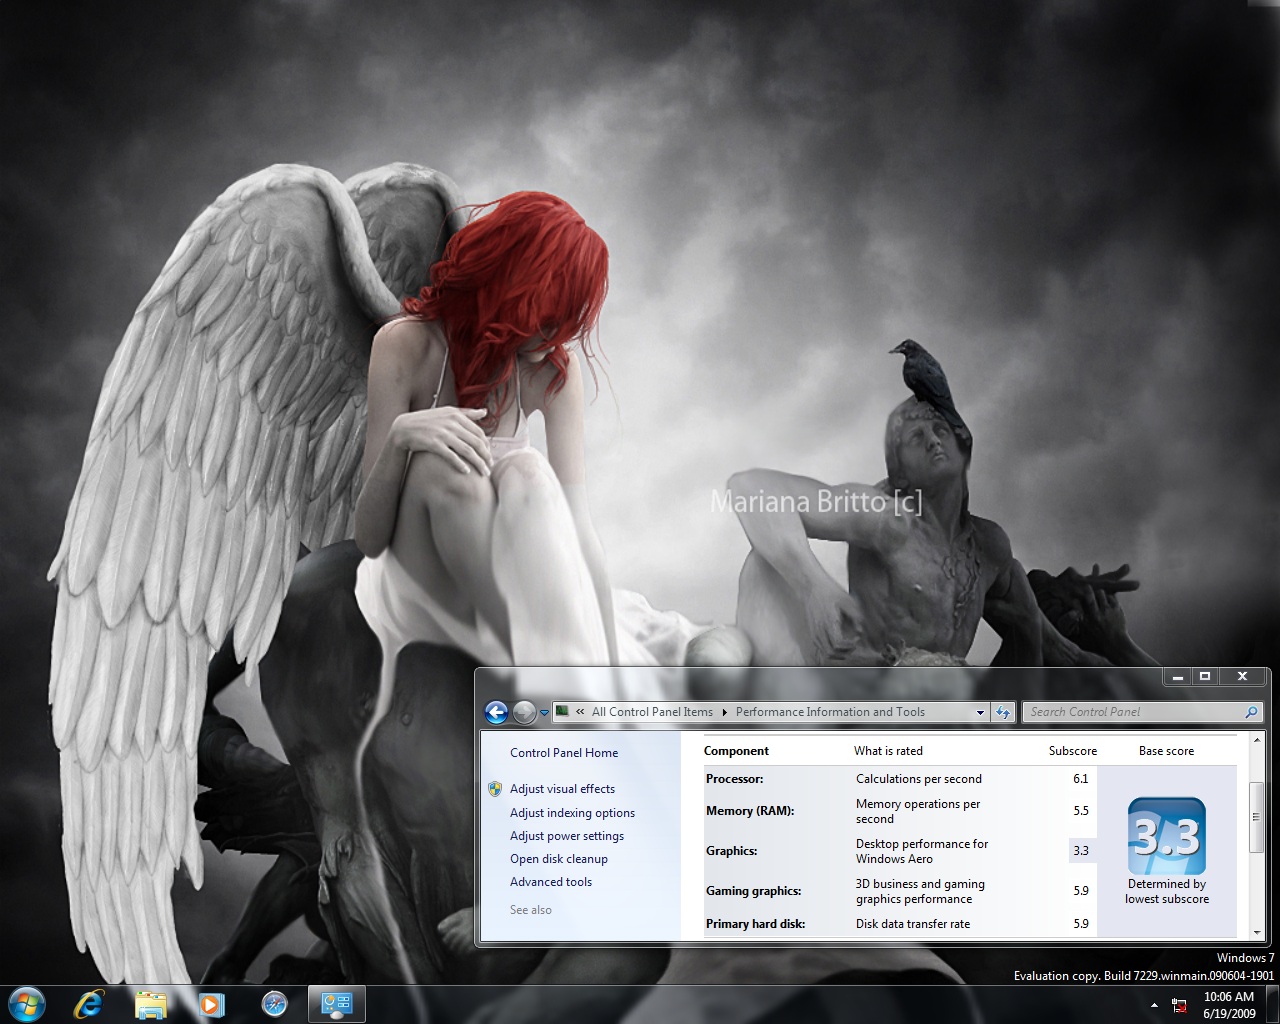Open the Windows Start orb
The width and height of the screenshot is (1280, 1024).
tap(27, 1004)
